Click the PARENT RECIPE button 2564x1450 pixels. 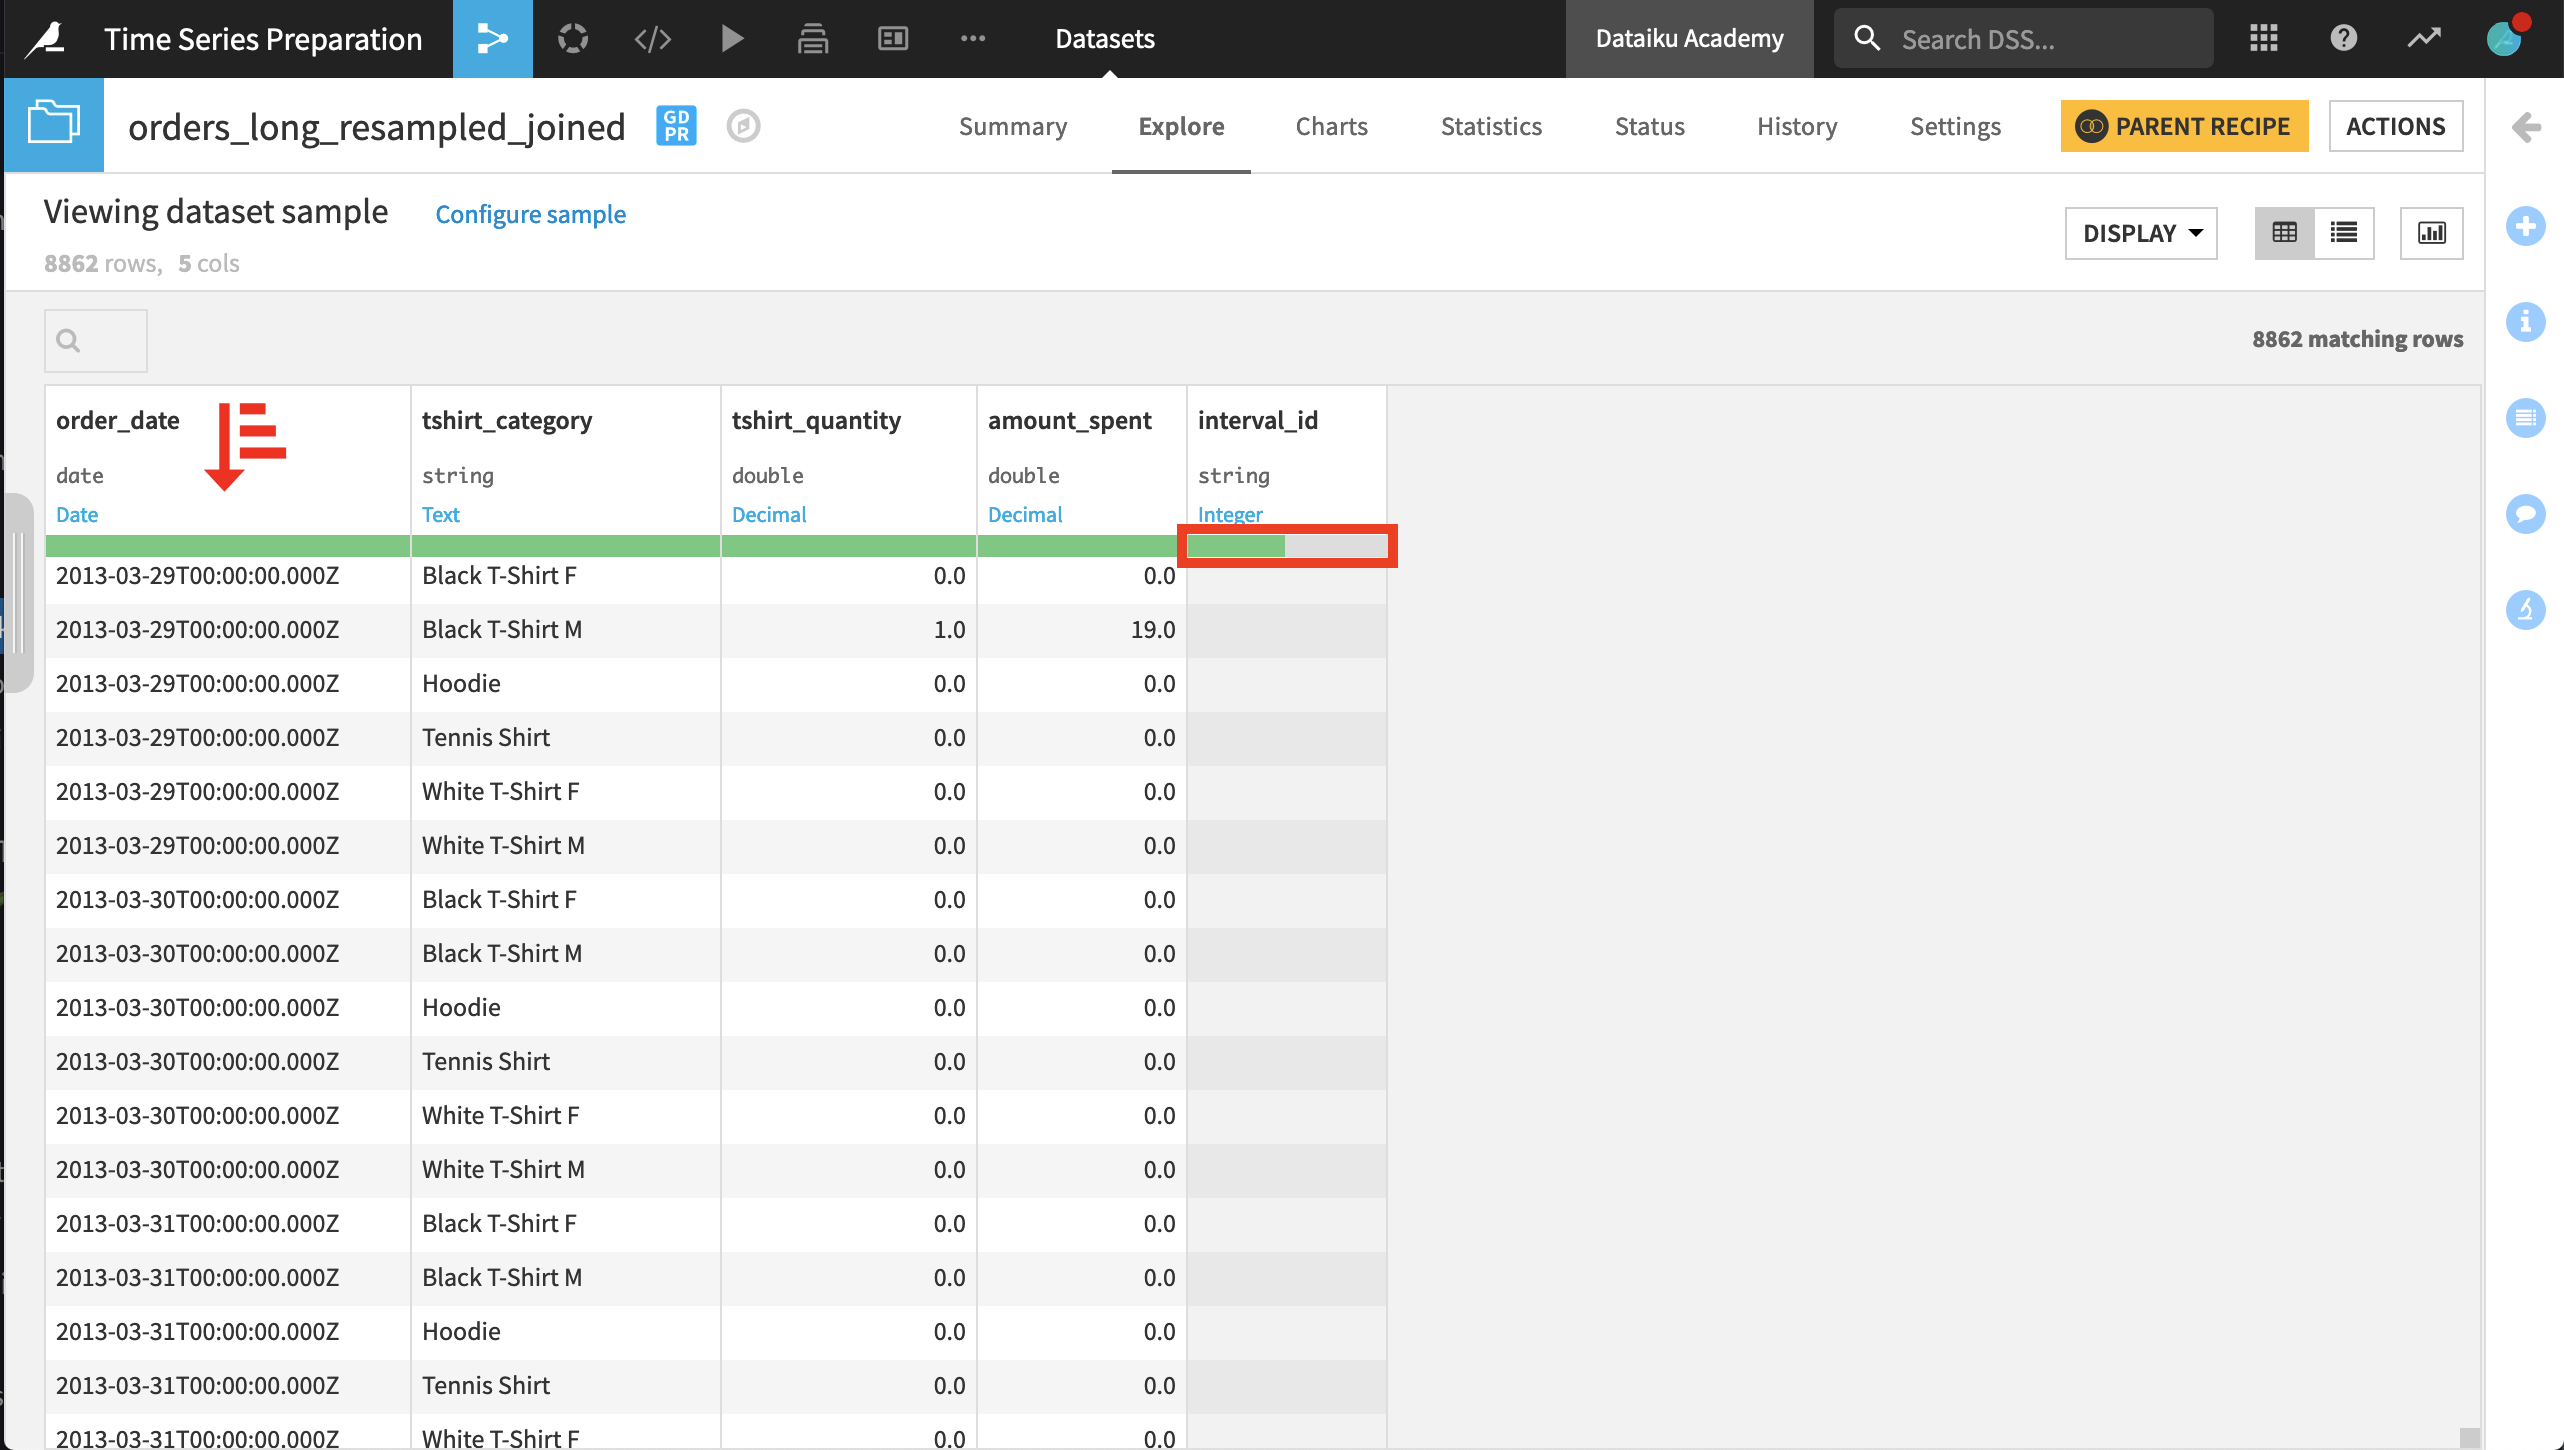tap(2184, 127)
